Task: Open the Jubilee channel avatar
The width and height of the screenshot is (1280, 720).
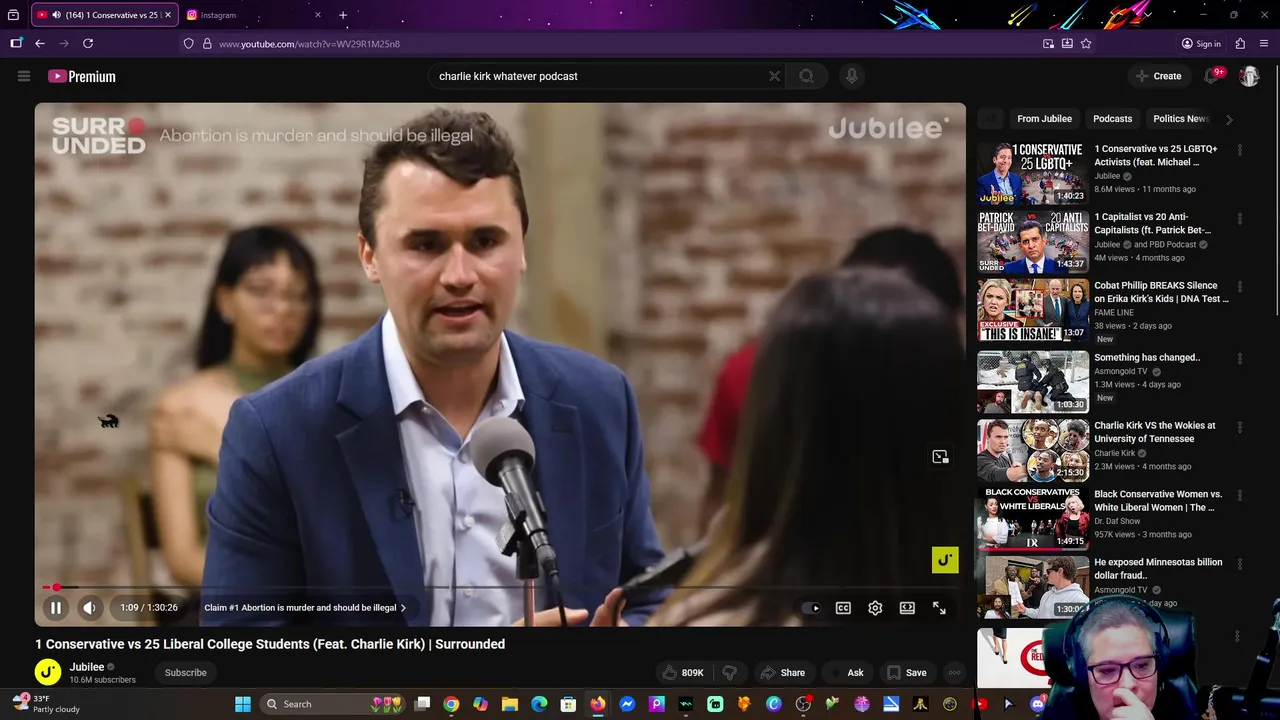Action: [x=48, y=672]
